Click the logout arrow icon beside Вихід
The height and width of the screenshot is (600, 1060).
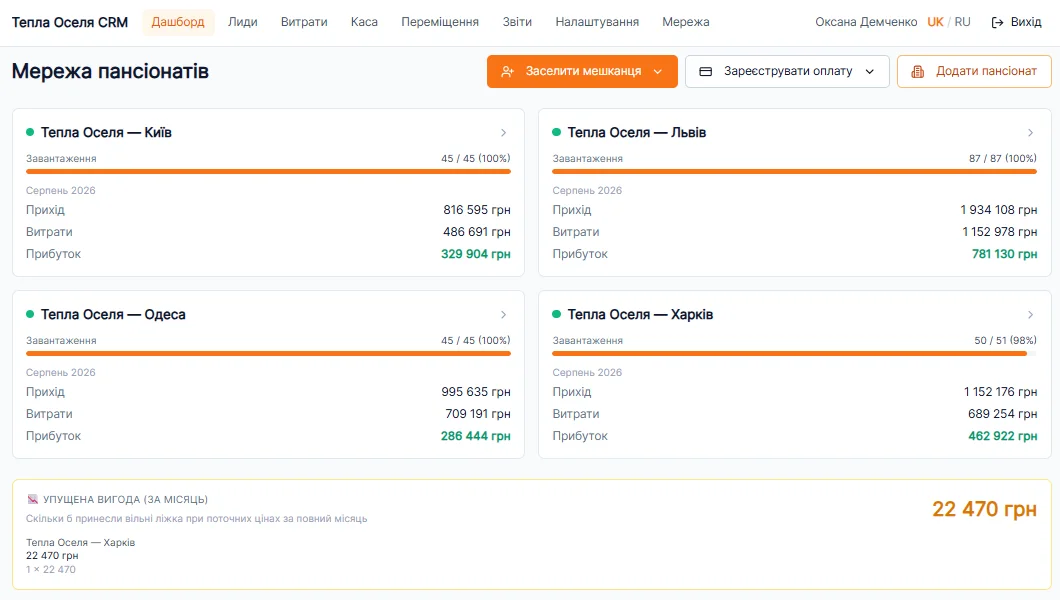coord(997,22)
